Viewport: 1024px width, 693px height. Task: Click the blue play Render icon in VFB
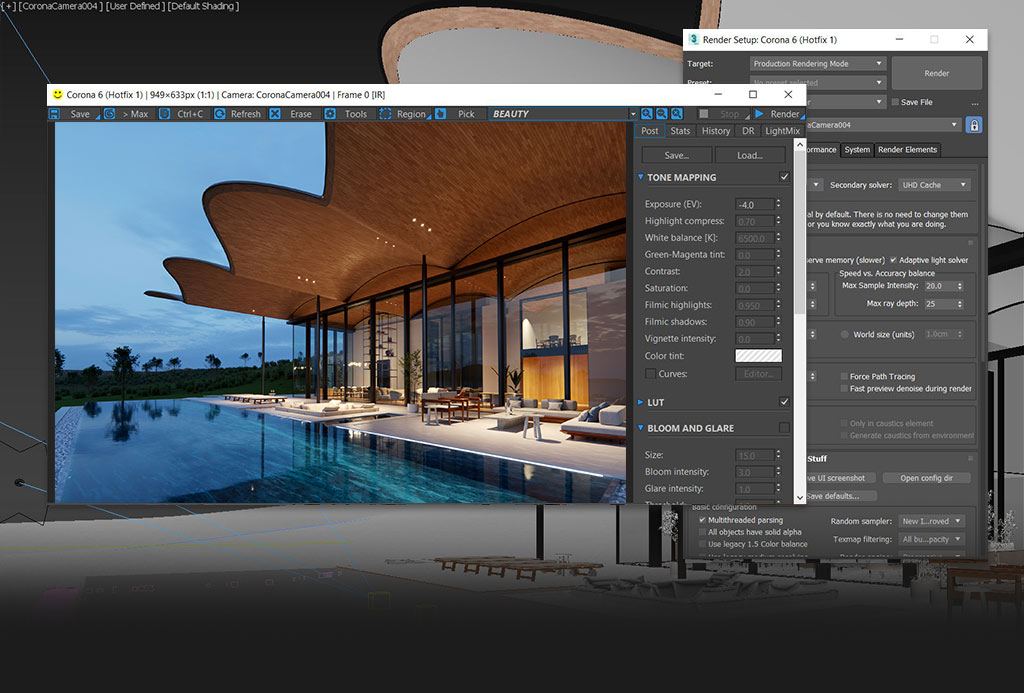(759, 114)
